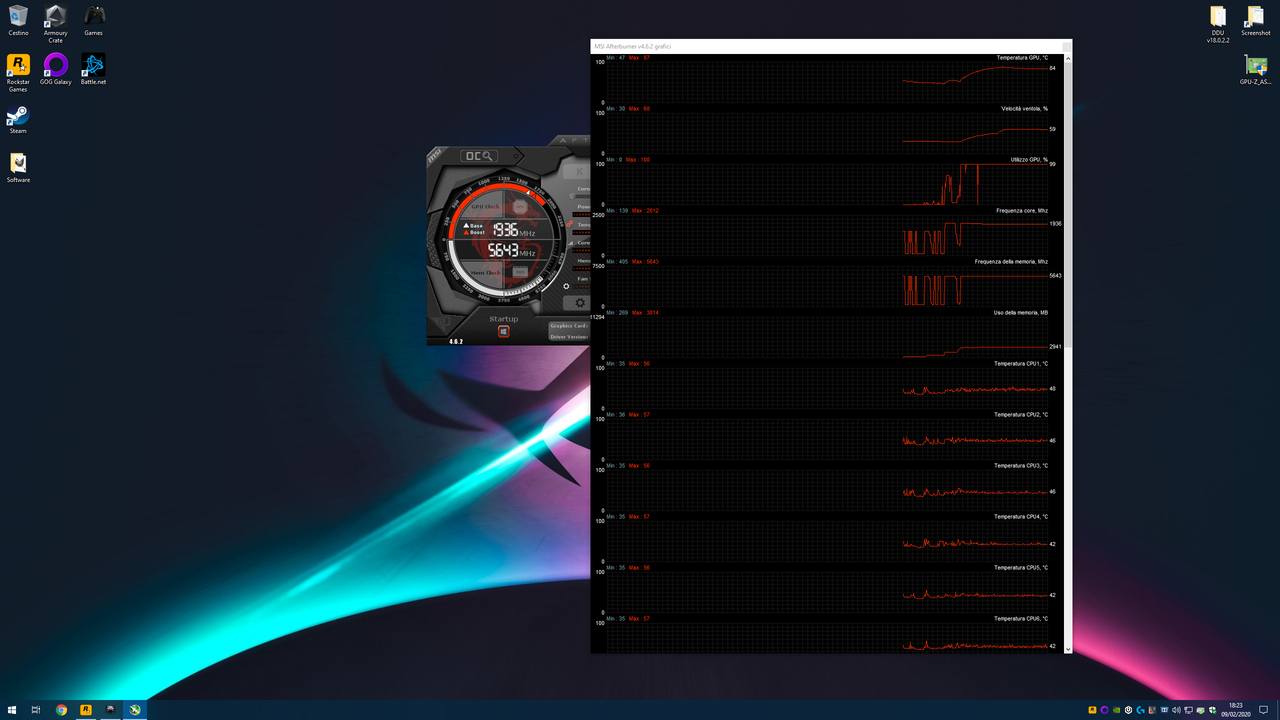Click the monitoring window scrollbar up arrow
1280x720 pixels.
point(1066,57)
